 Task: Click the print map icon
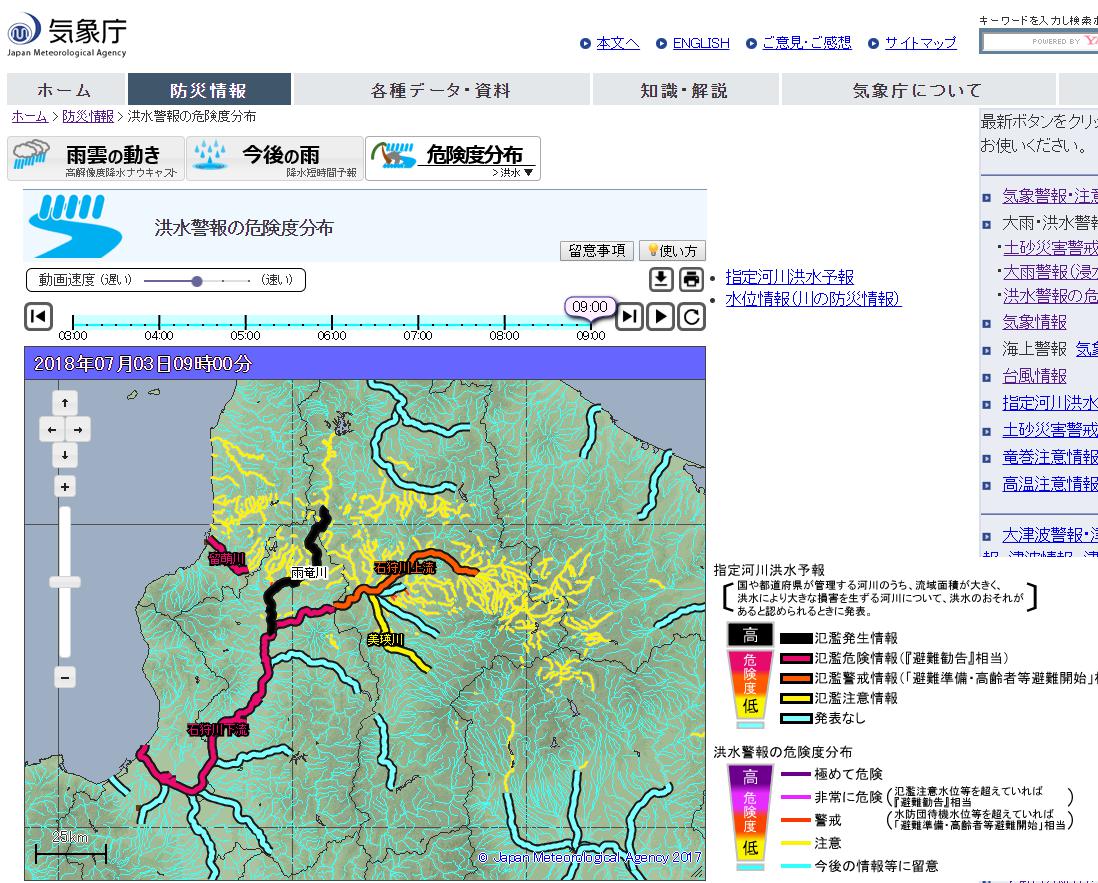tap(691, 279)
